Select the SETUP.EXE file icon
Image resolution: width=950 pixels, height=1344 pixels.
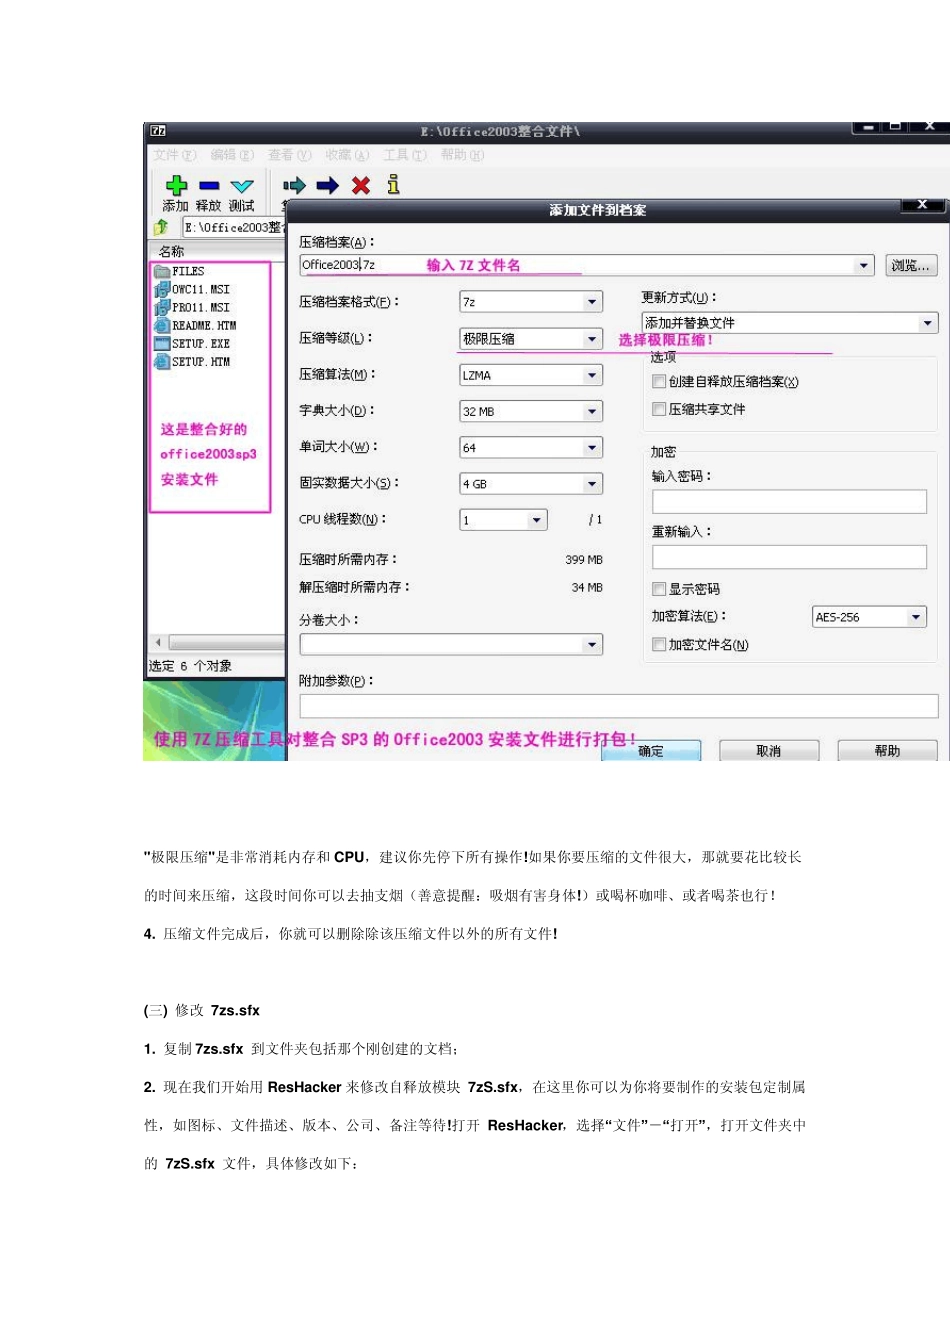(162, 343)
